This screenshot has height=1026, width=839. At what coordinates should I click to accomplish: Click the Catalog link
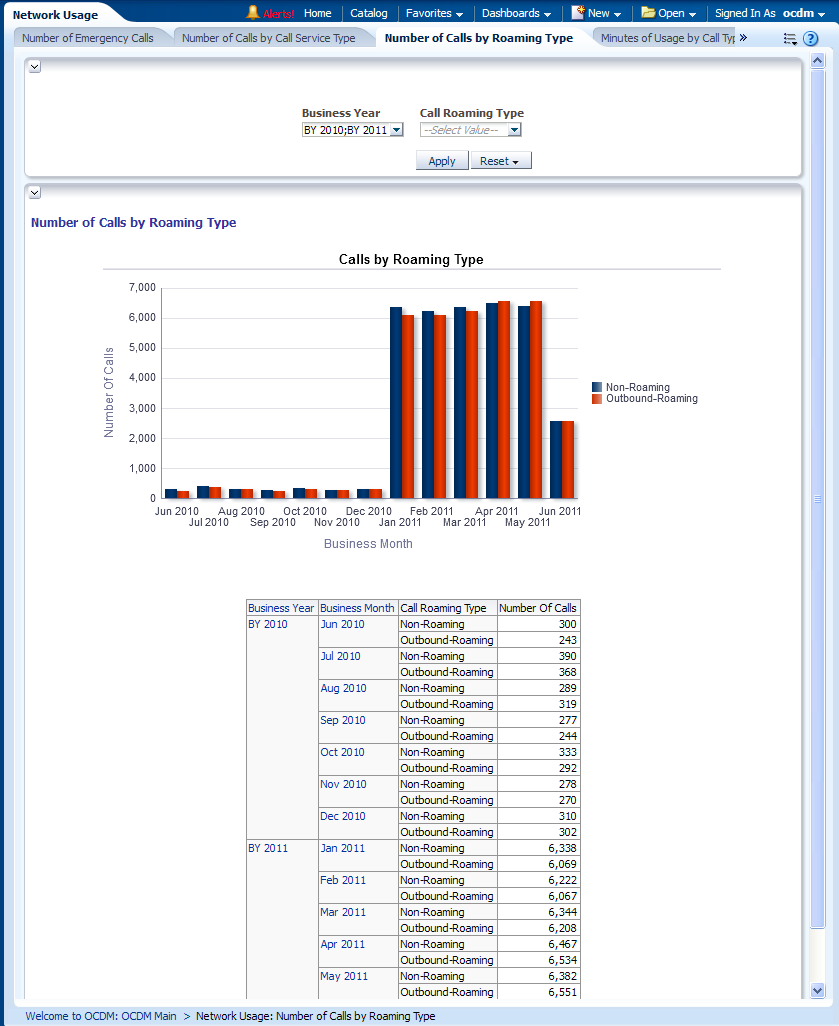click(369, 13)
